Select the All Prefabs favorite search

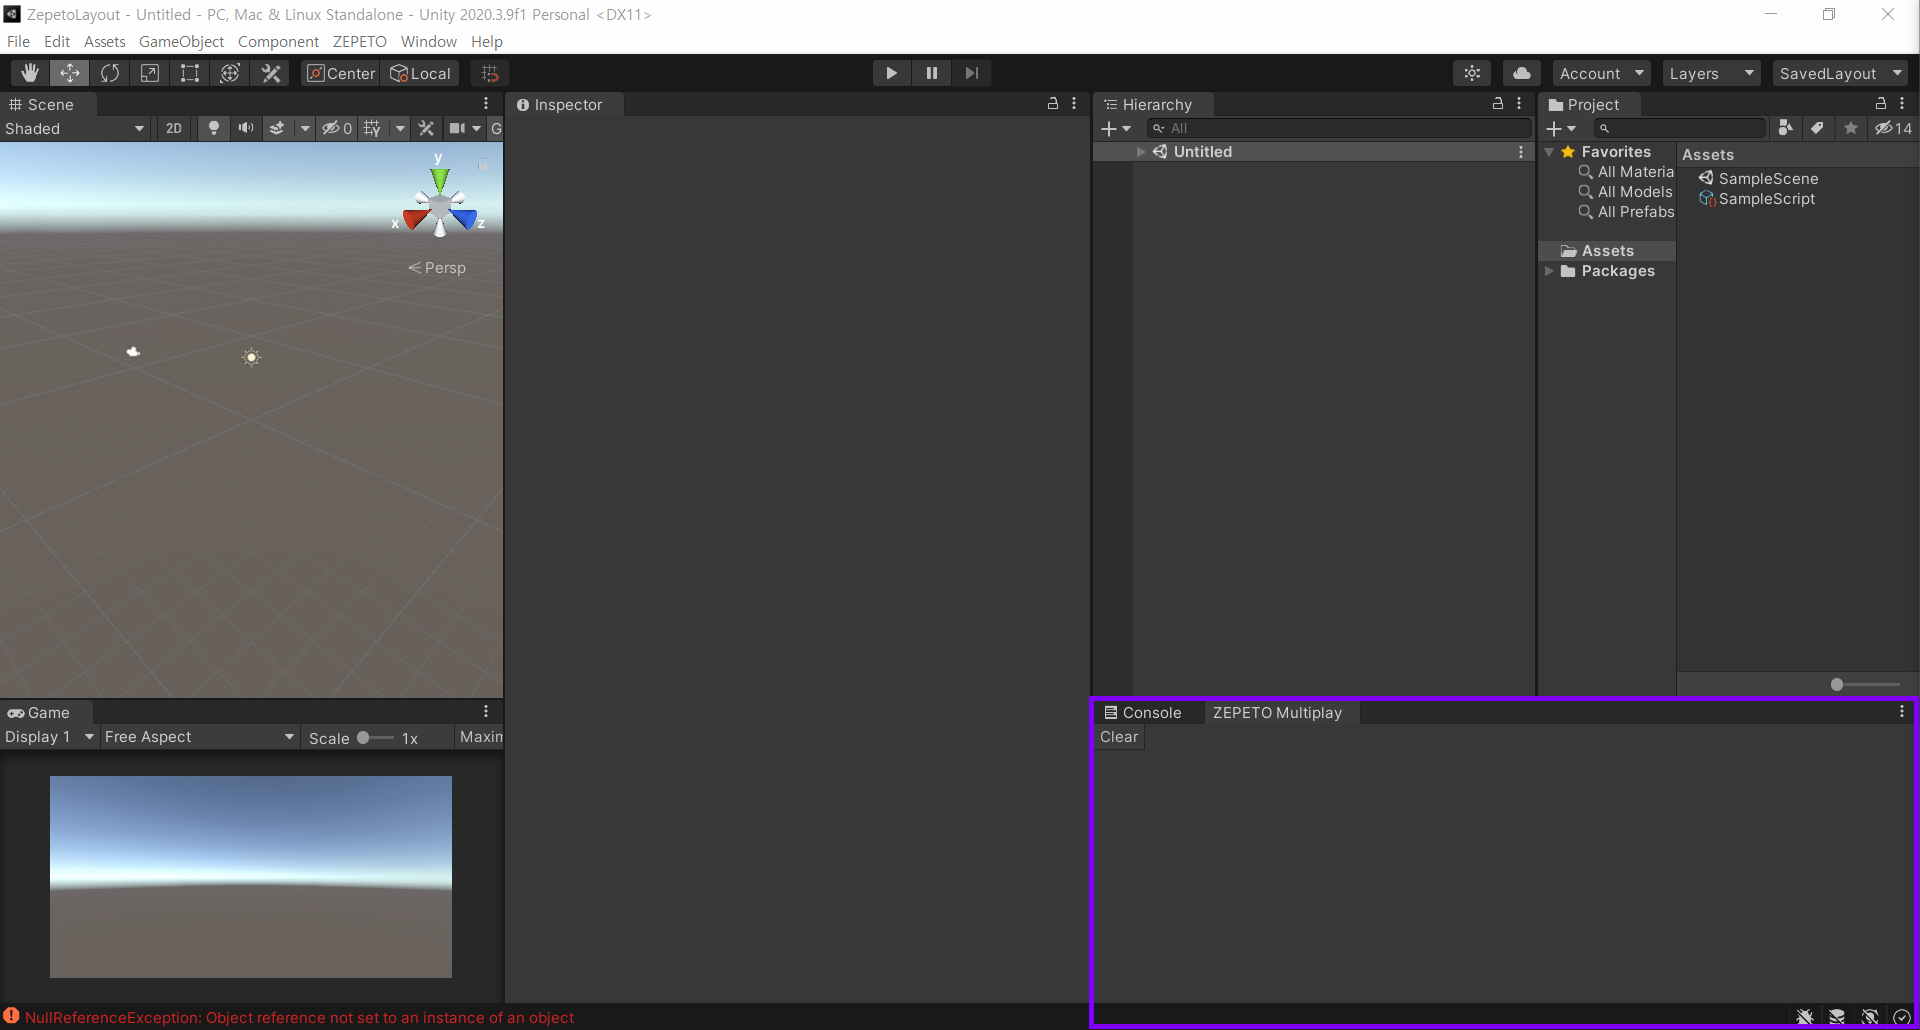[1626, 212]
